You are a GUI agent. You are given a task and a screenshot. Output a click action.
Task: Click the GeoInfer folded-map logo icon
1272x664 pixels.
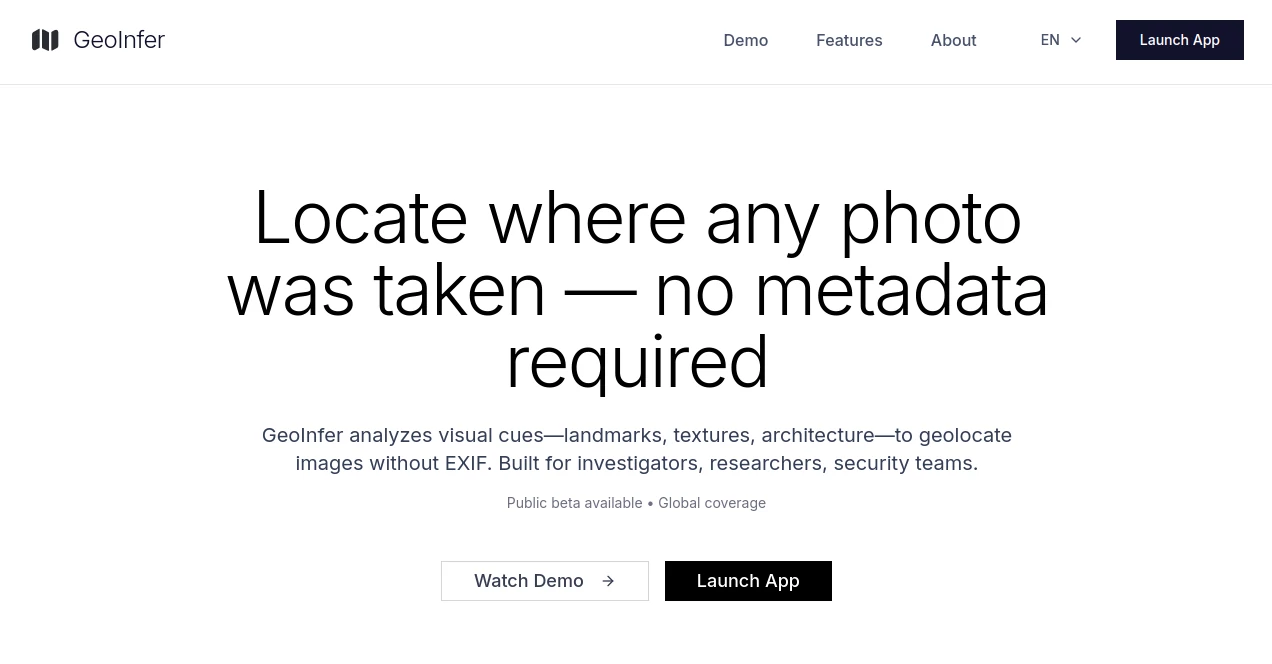45,39
